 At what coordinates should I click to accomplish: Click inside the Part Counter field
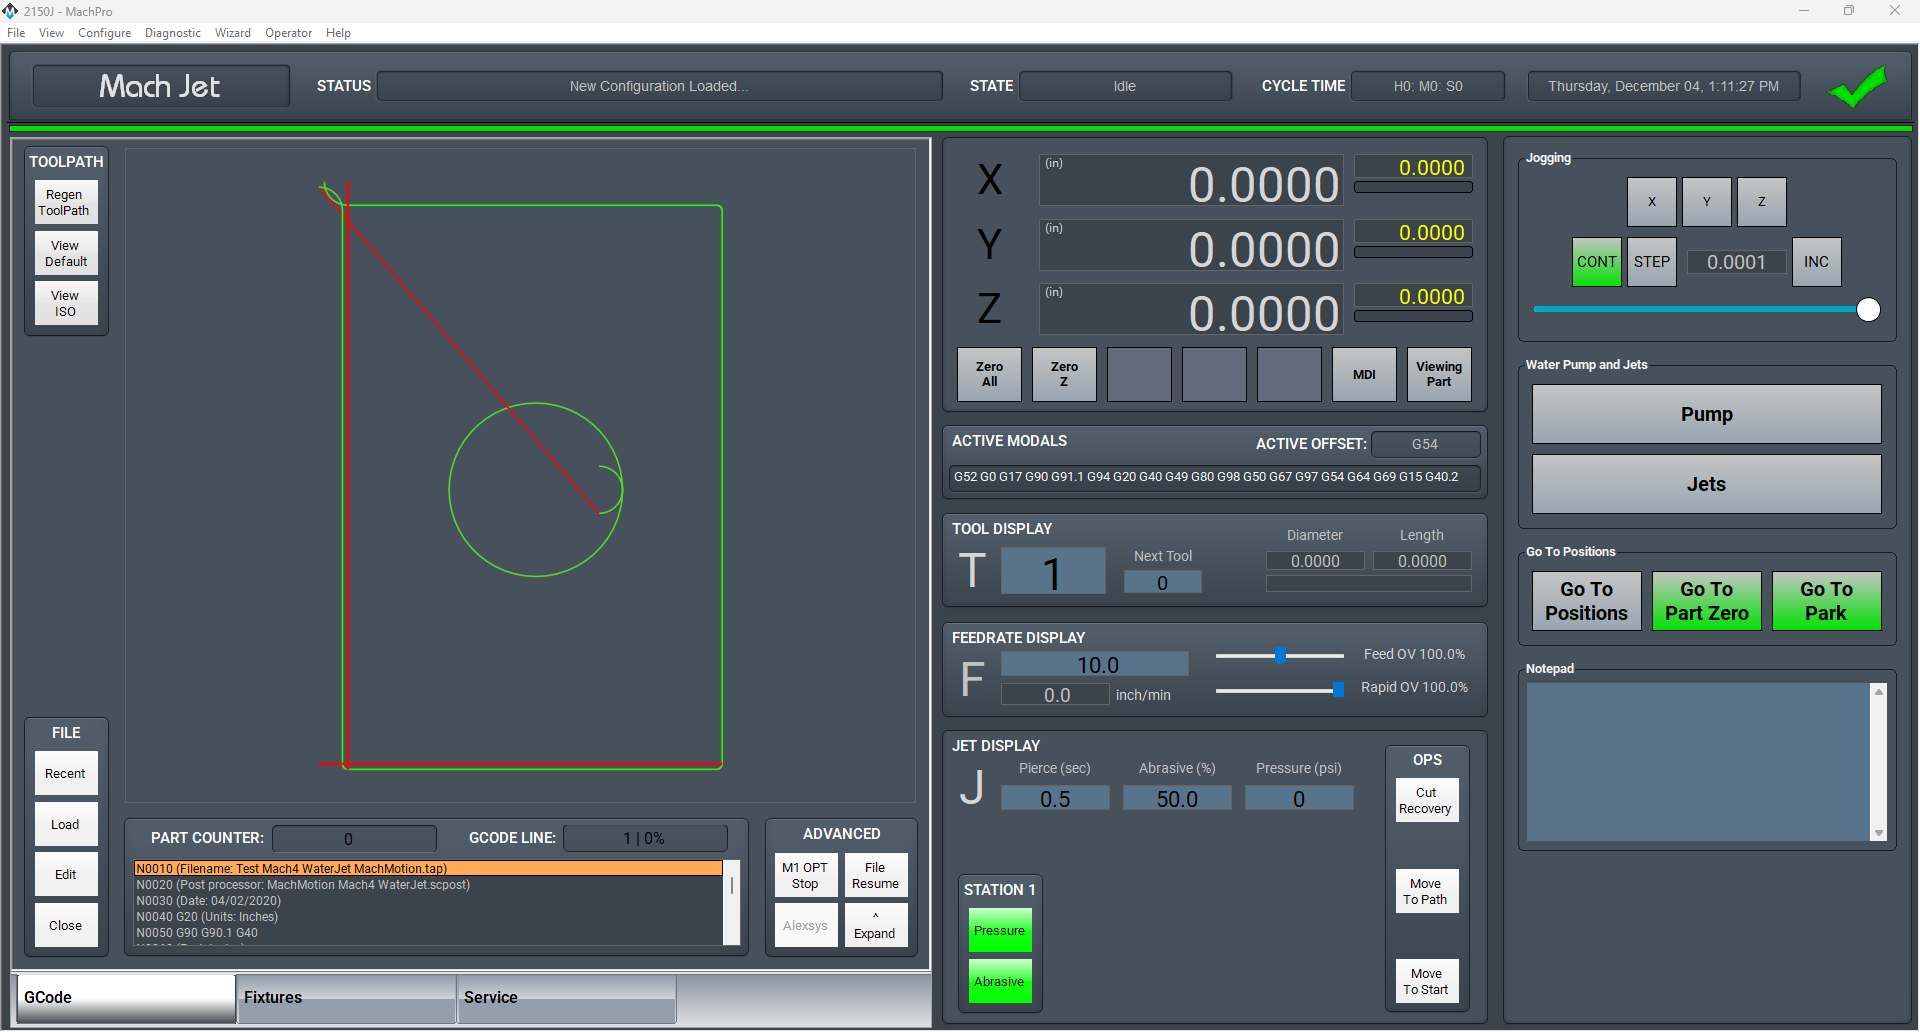click(354, 838)
